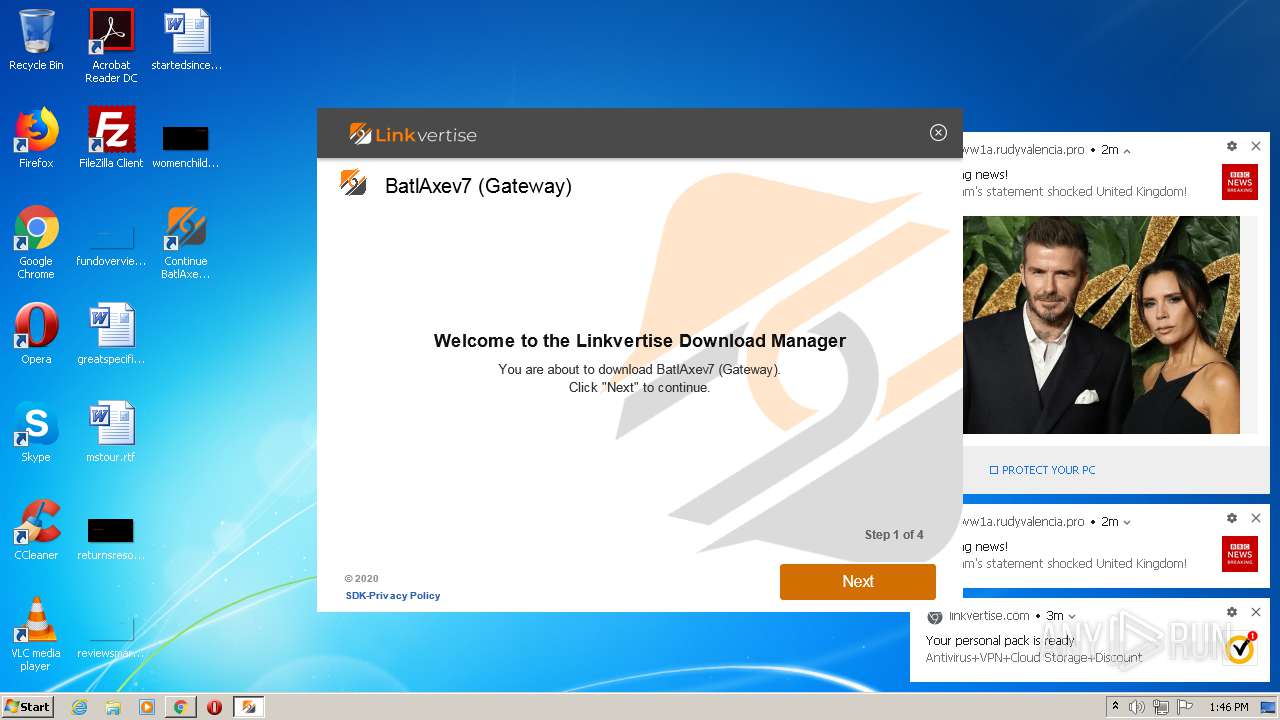
Task: Open the womenchild desktop file
Action: pyautogui.click(x=186, y=146)
